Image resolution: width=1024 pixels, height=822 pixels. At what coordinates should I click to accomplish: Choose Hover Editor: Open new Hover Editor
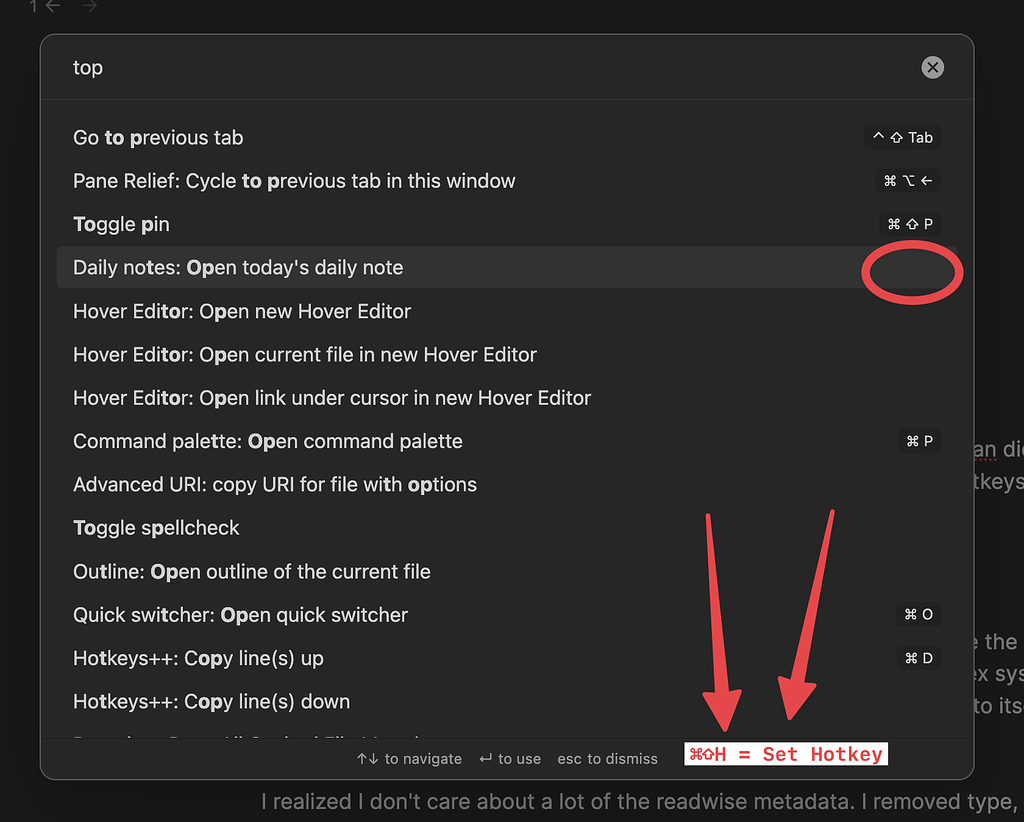[241, 311]
